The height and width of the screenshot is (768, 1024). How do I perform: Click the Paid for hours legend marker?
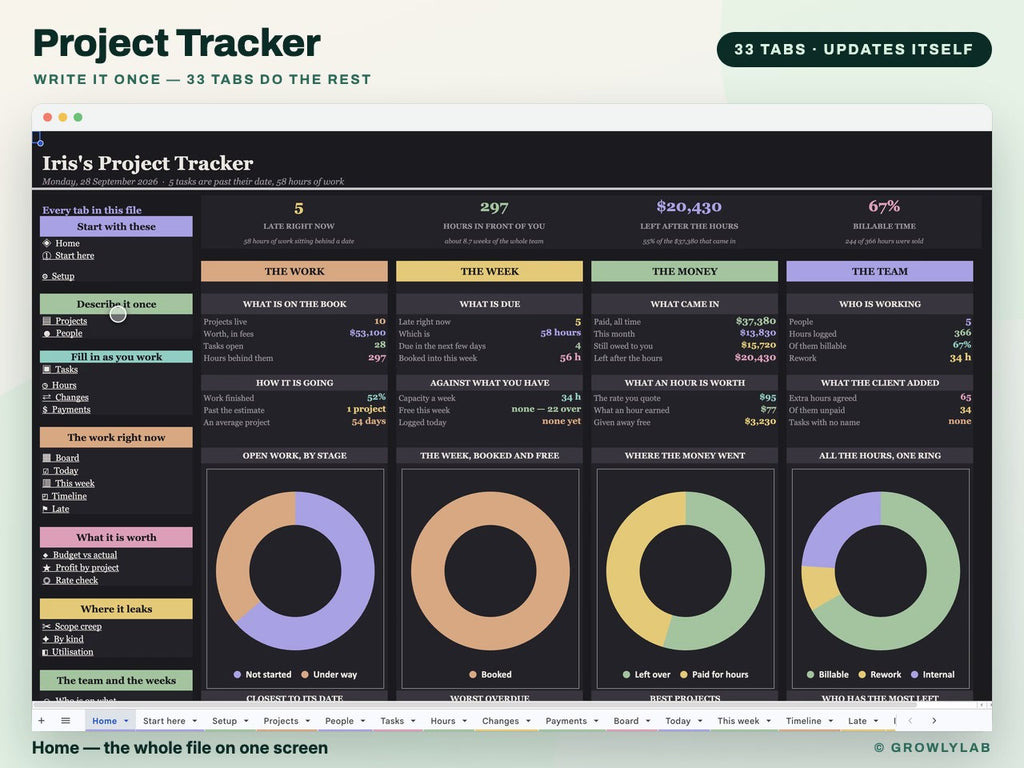click(684, 675)
